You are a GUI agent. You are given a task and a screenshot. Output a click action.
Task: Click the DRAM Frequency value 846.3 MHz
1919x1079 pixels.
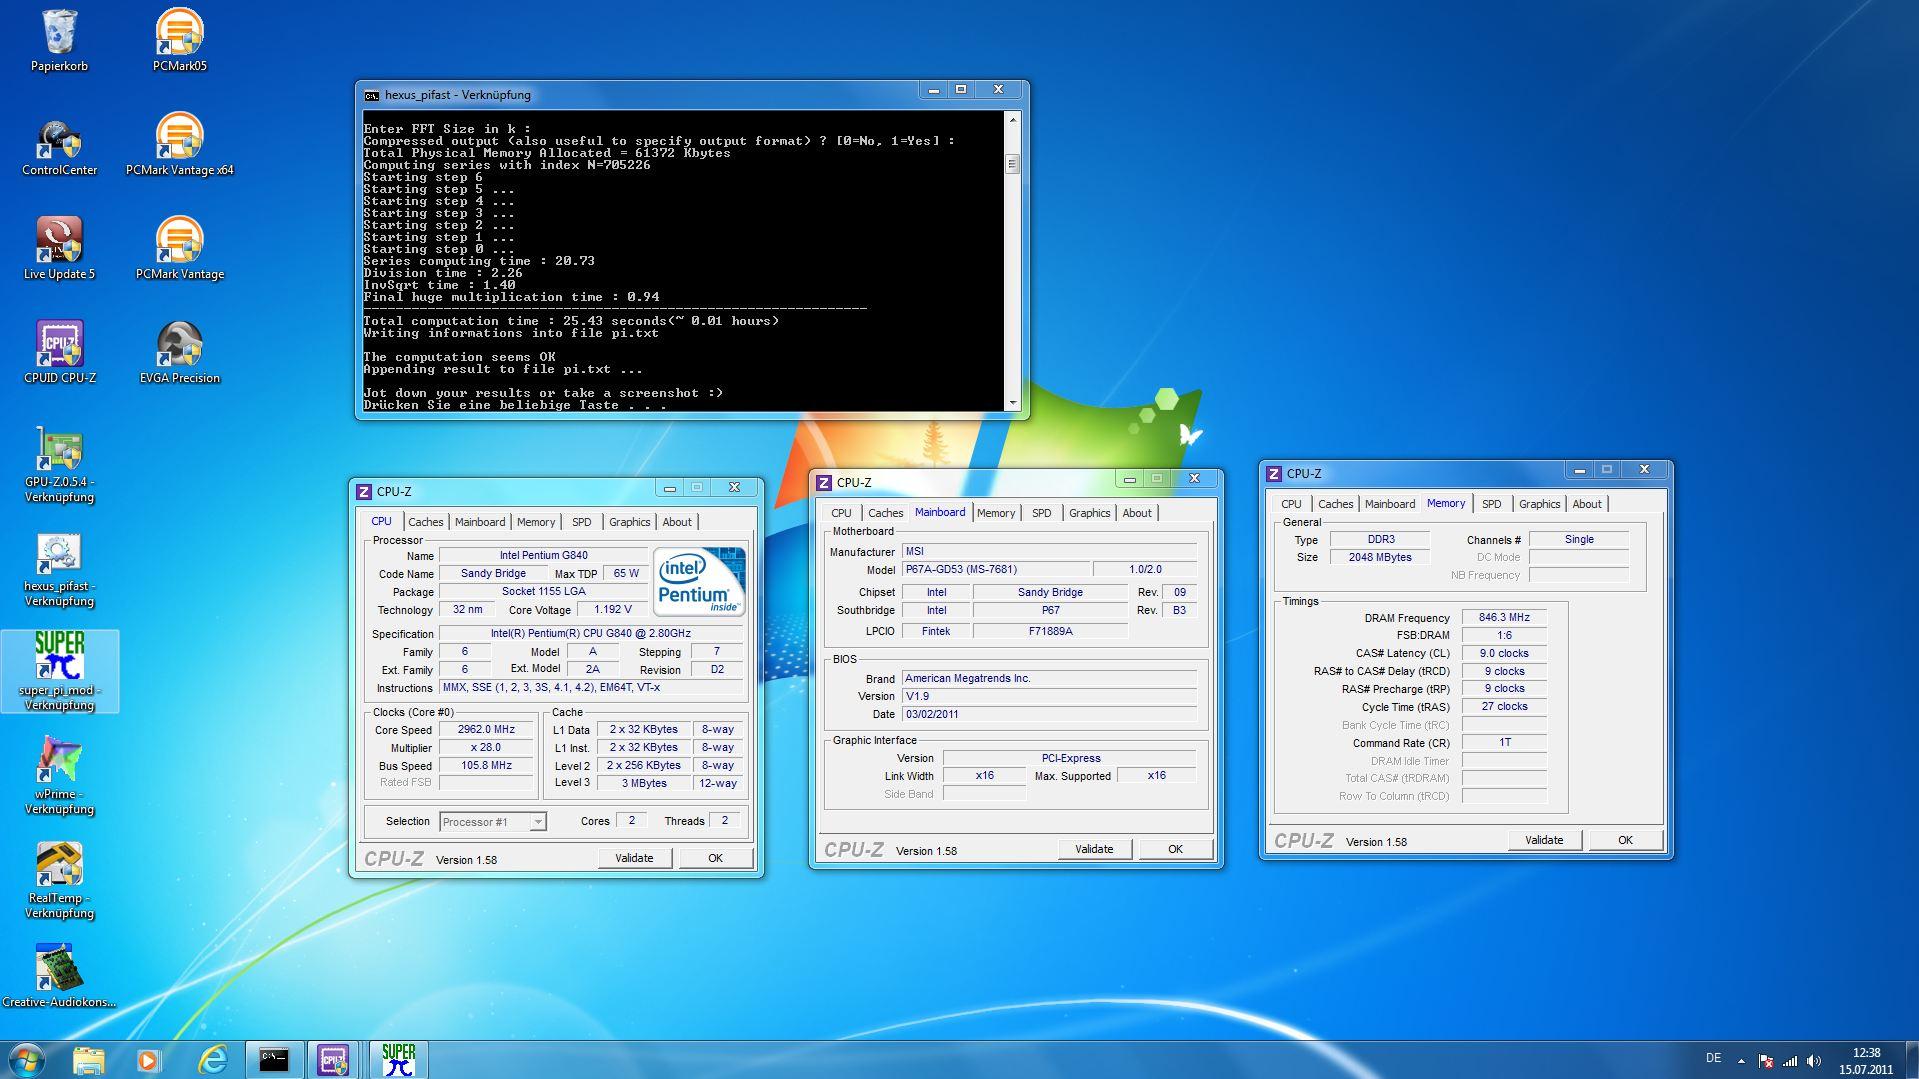click(1504, 618)
